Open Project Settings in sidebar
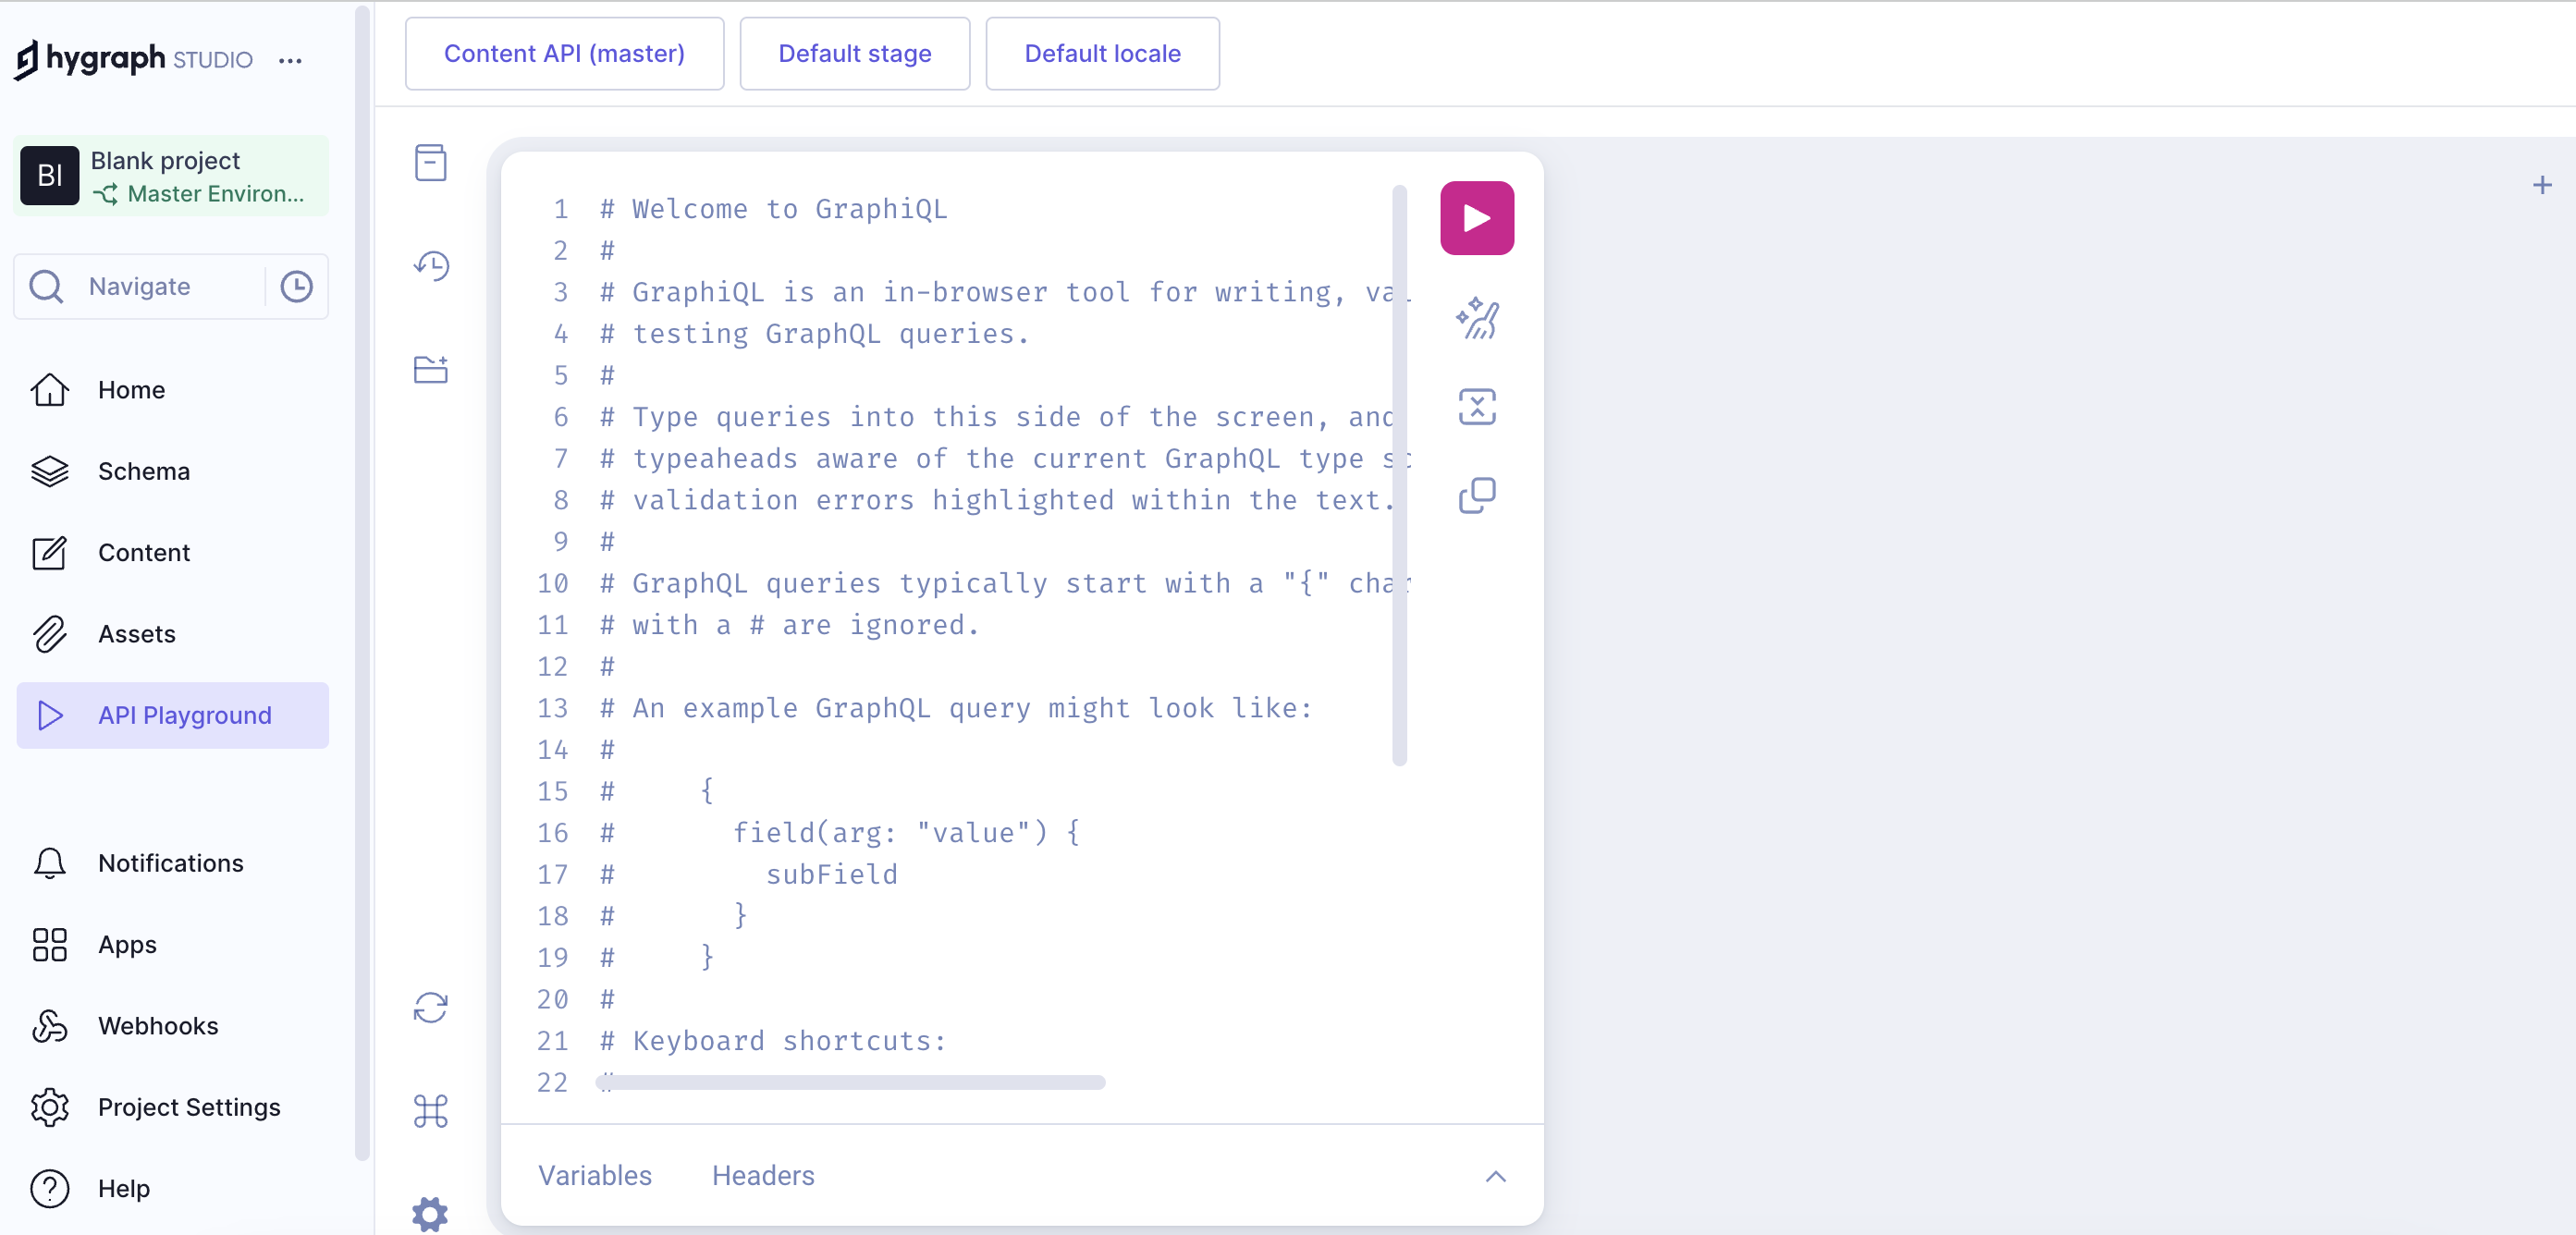 (173, 1107)
